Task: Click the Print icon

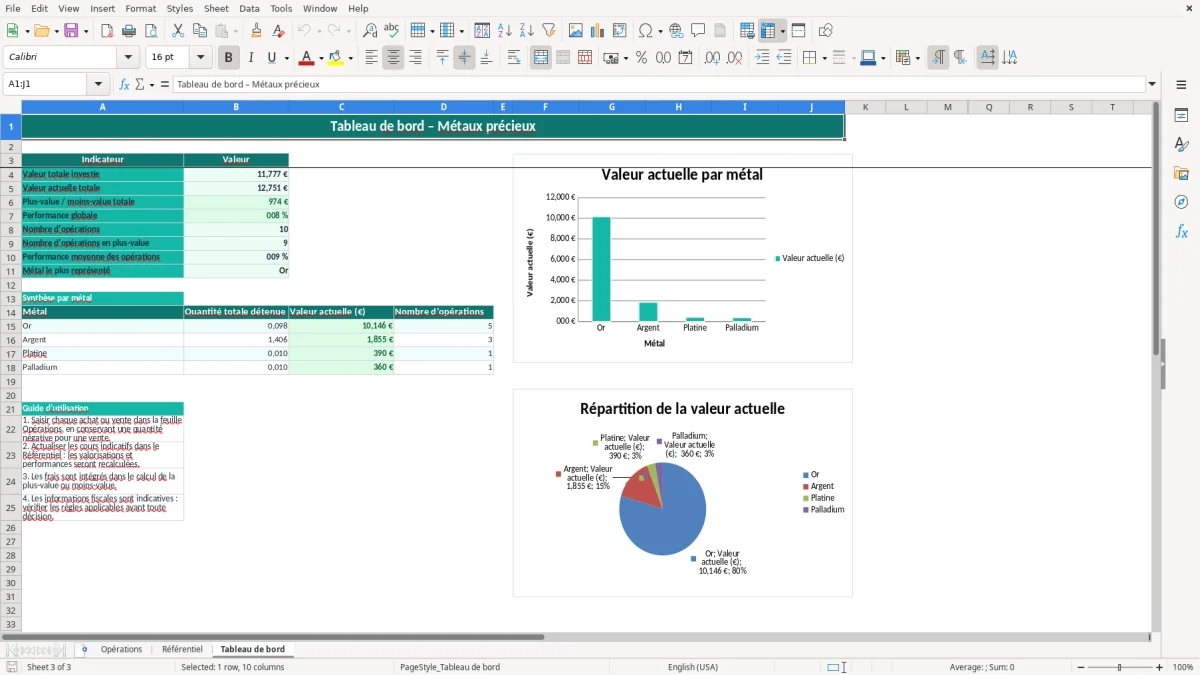Action: coord(129,31)
